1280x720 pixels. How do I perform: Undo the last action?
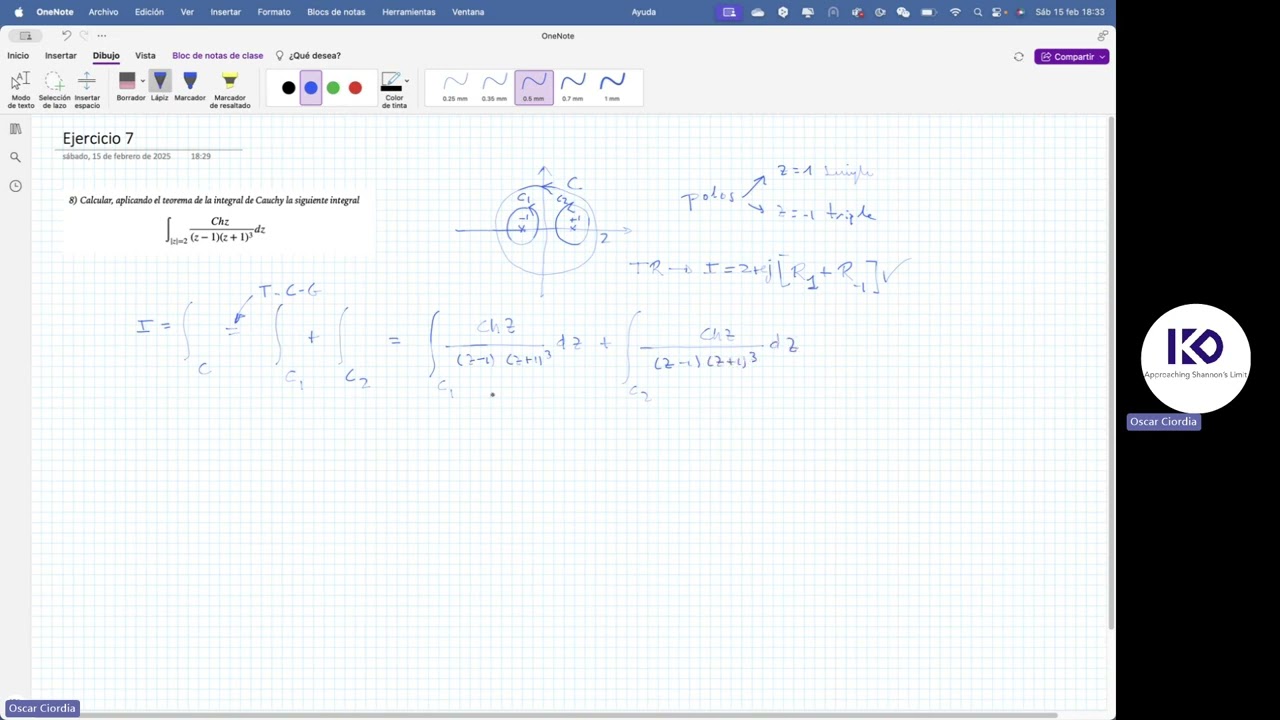point(66,36)
